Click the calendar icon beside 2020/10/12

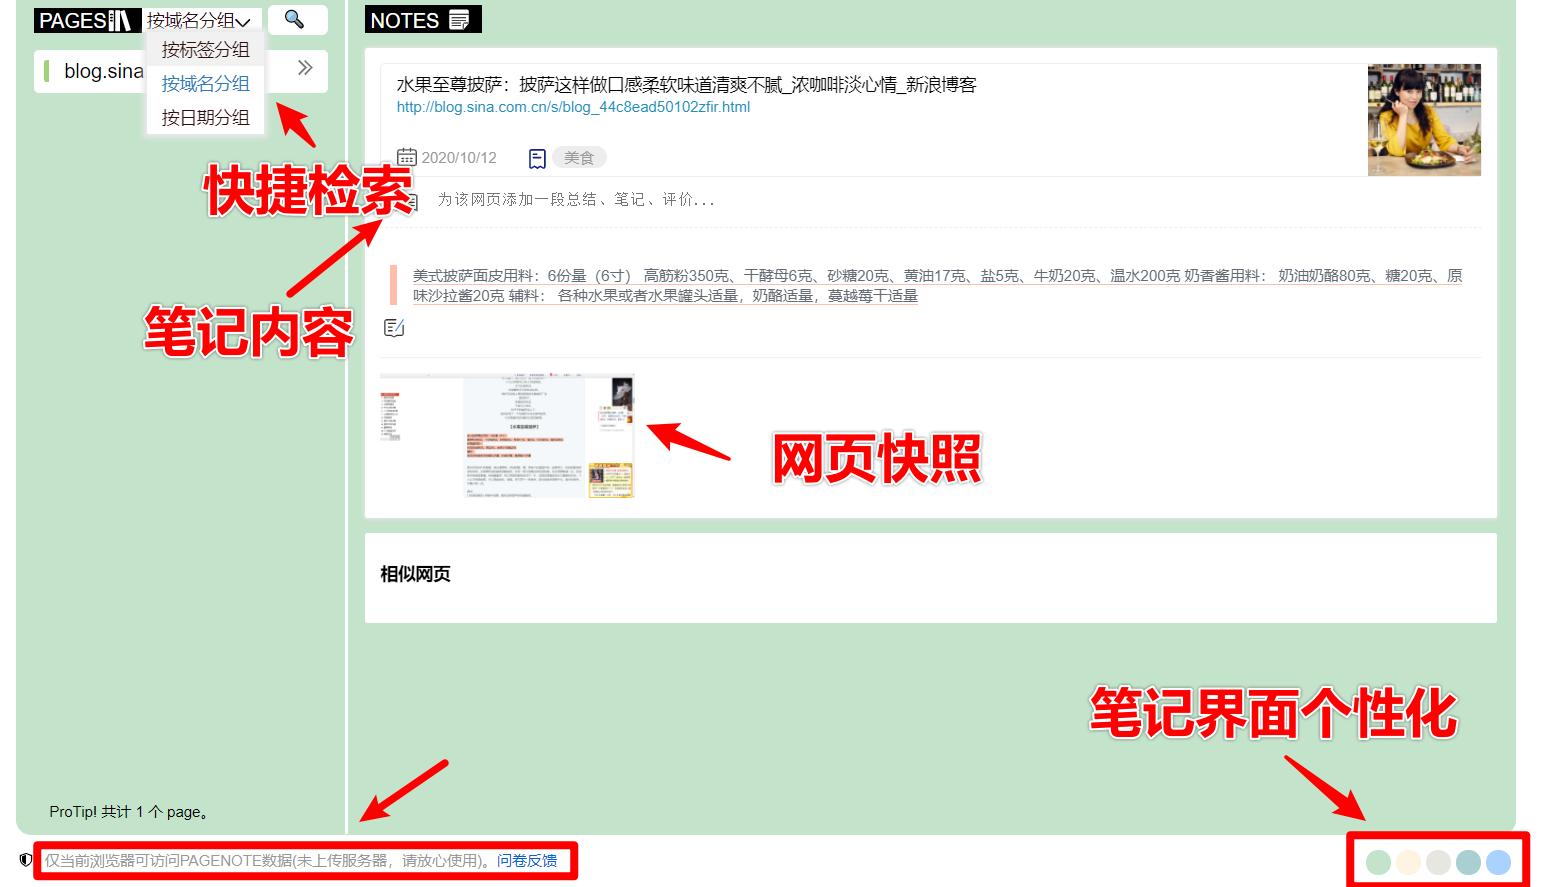pyautogui.click(x=406, y=156)
